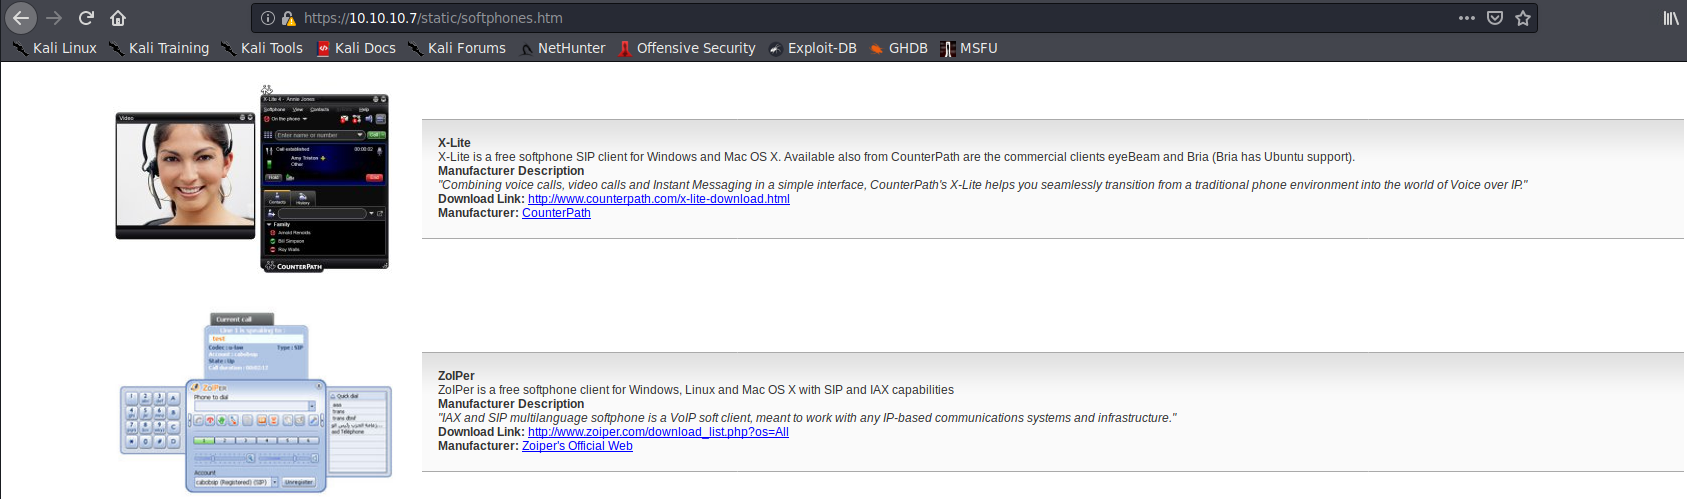Open Kali Linux bookmark
Screen dimensions: 1687x499
pos(55,48)
